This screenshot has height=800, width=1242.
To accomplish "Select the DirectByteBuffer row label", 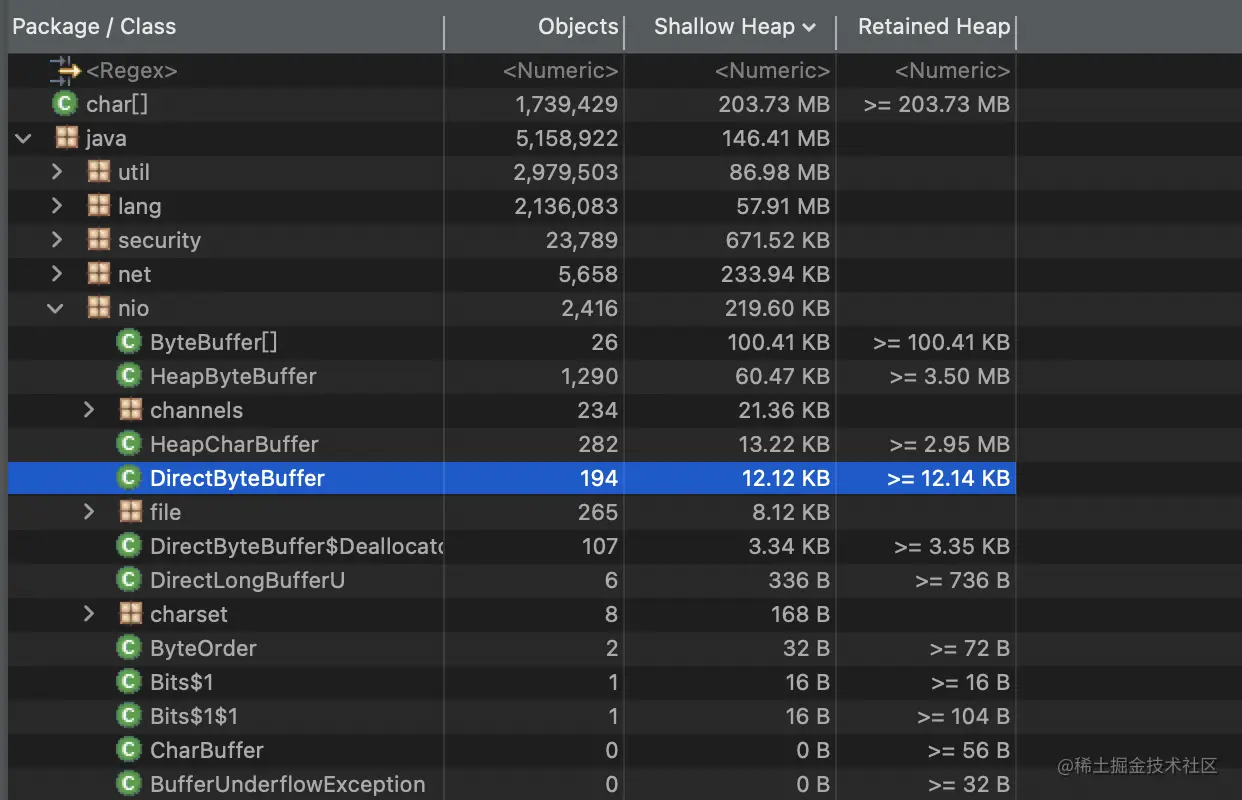I will 237,478.
